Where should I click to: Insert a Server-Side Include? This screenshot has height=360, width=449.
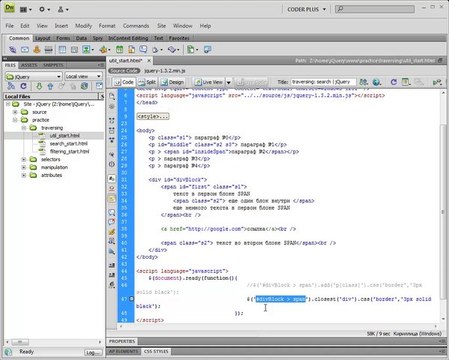click(131, 50)
